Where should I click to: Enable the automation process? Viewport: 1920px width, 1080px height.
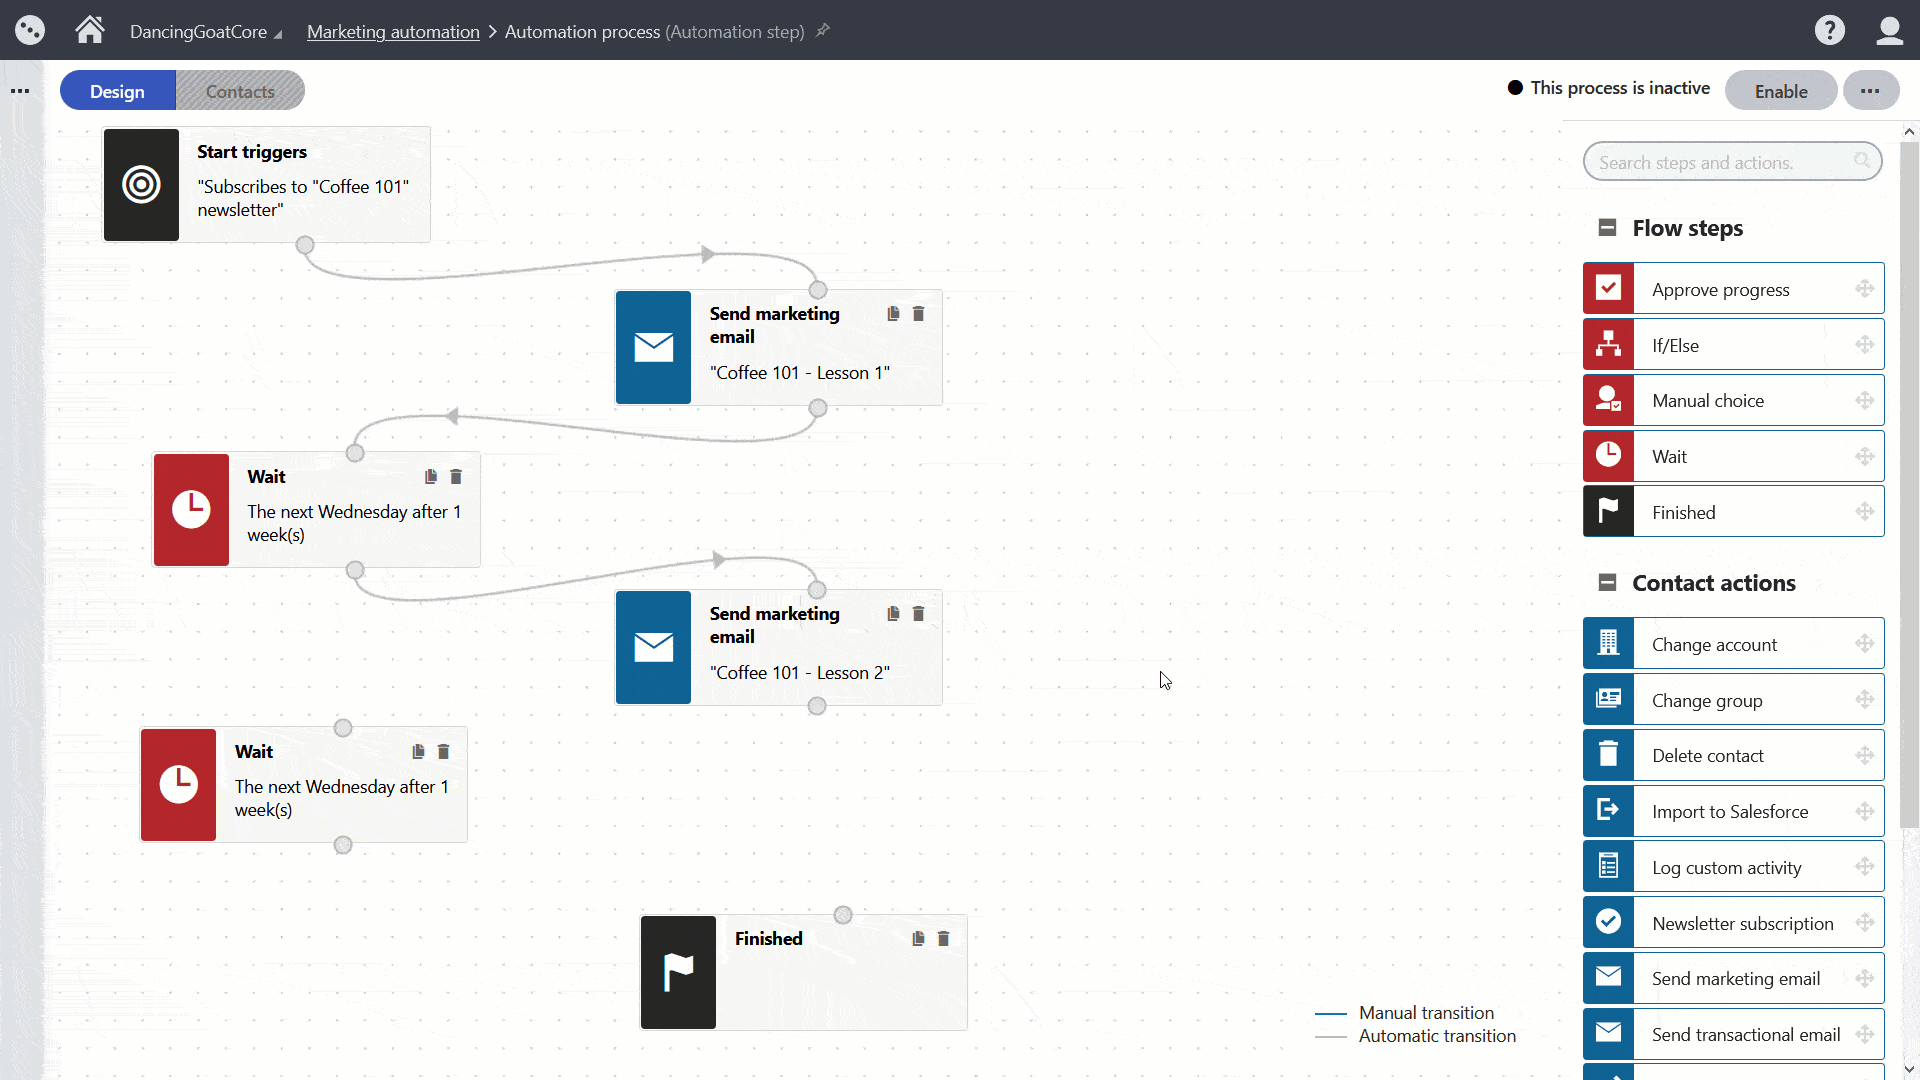(x=1781, y=90)
